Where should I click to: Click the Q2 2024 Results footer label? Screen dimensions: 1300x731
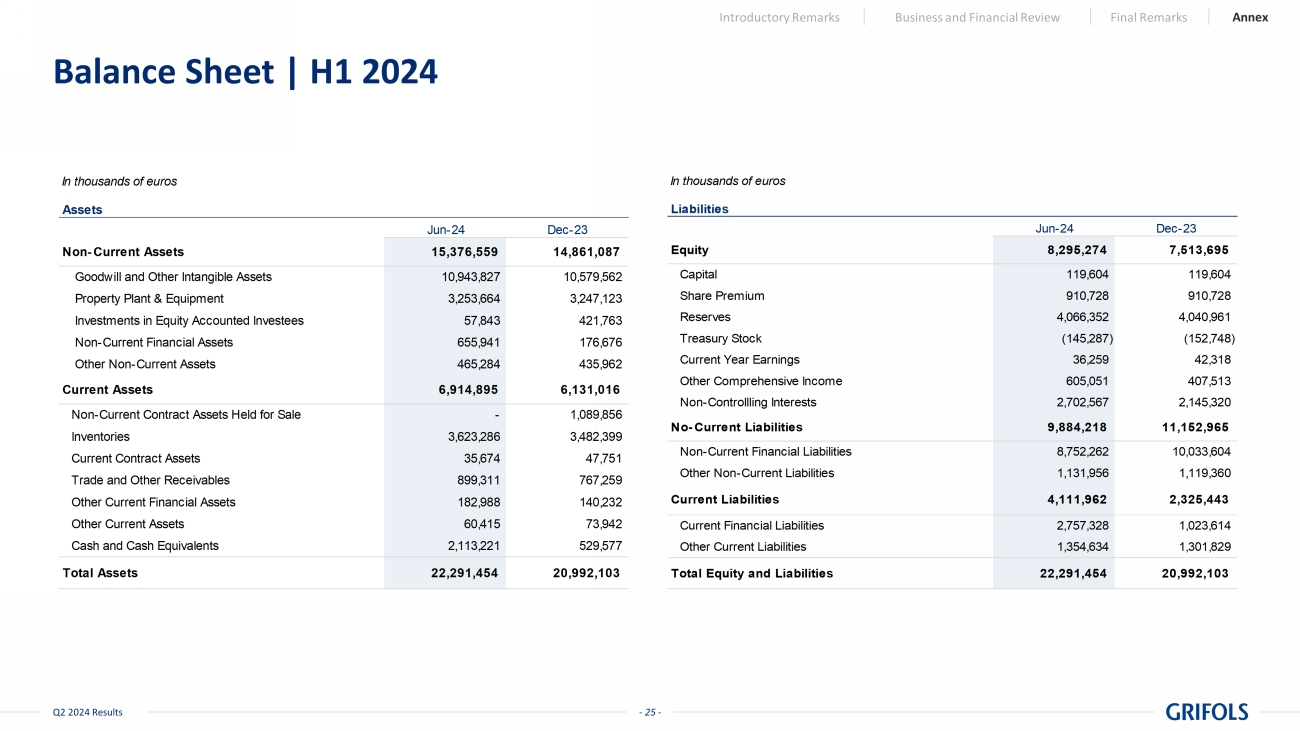tap(88, 712)
